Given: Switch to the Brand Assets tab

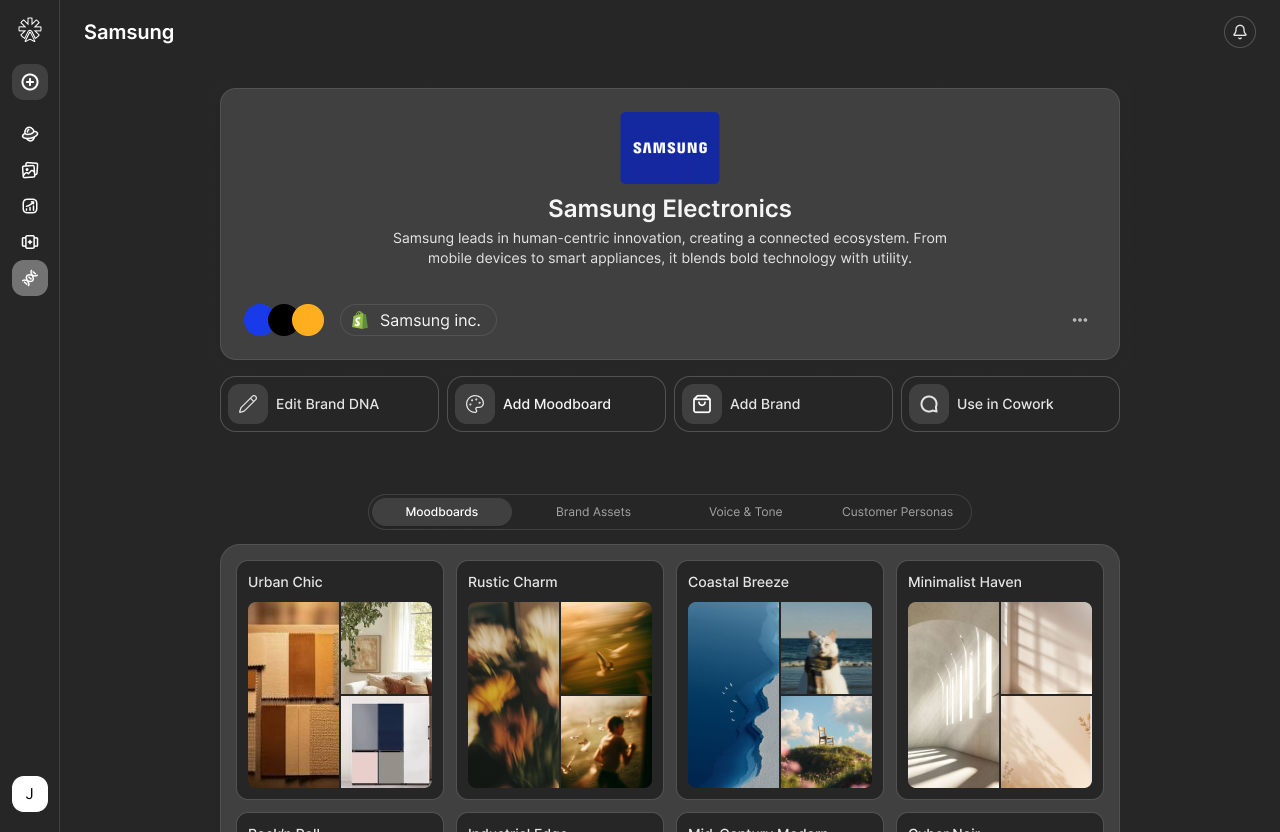Looking at the screenshot, I should coord(593,512).
